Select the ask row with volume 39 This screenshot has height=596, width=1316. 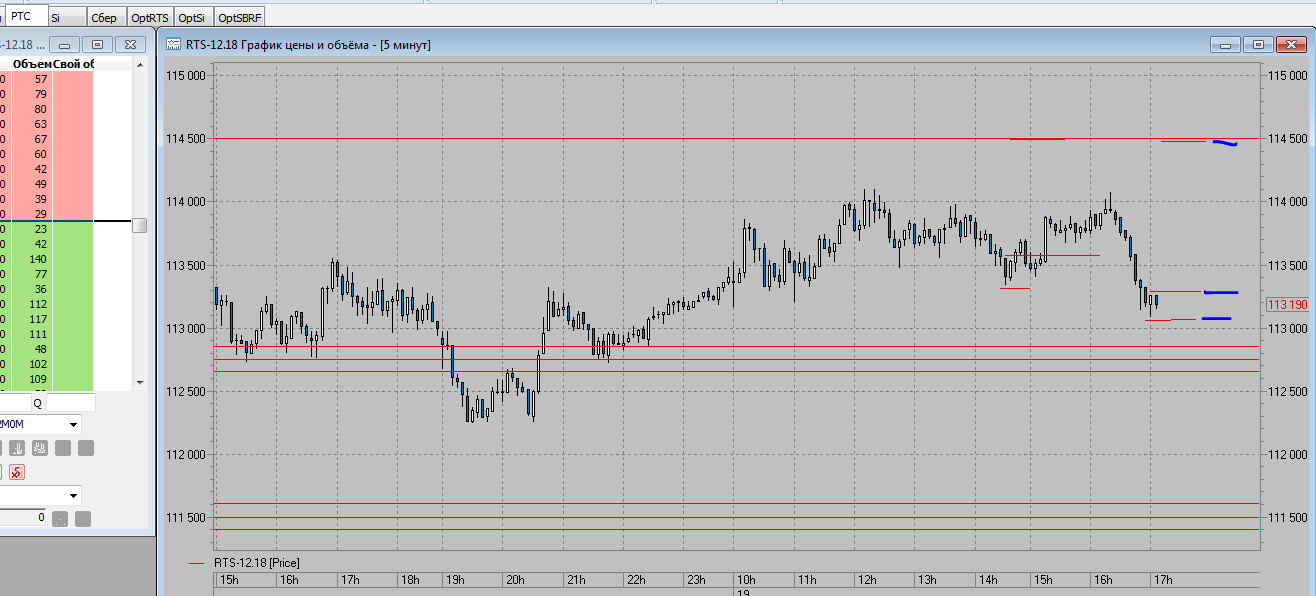click(x=46, y=199)
